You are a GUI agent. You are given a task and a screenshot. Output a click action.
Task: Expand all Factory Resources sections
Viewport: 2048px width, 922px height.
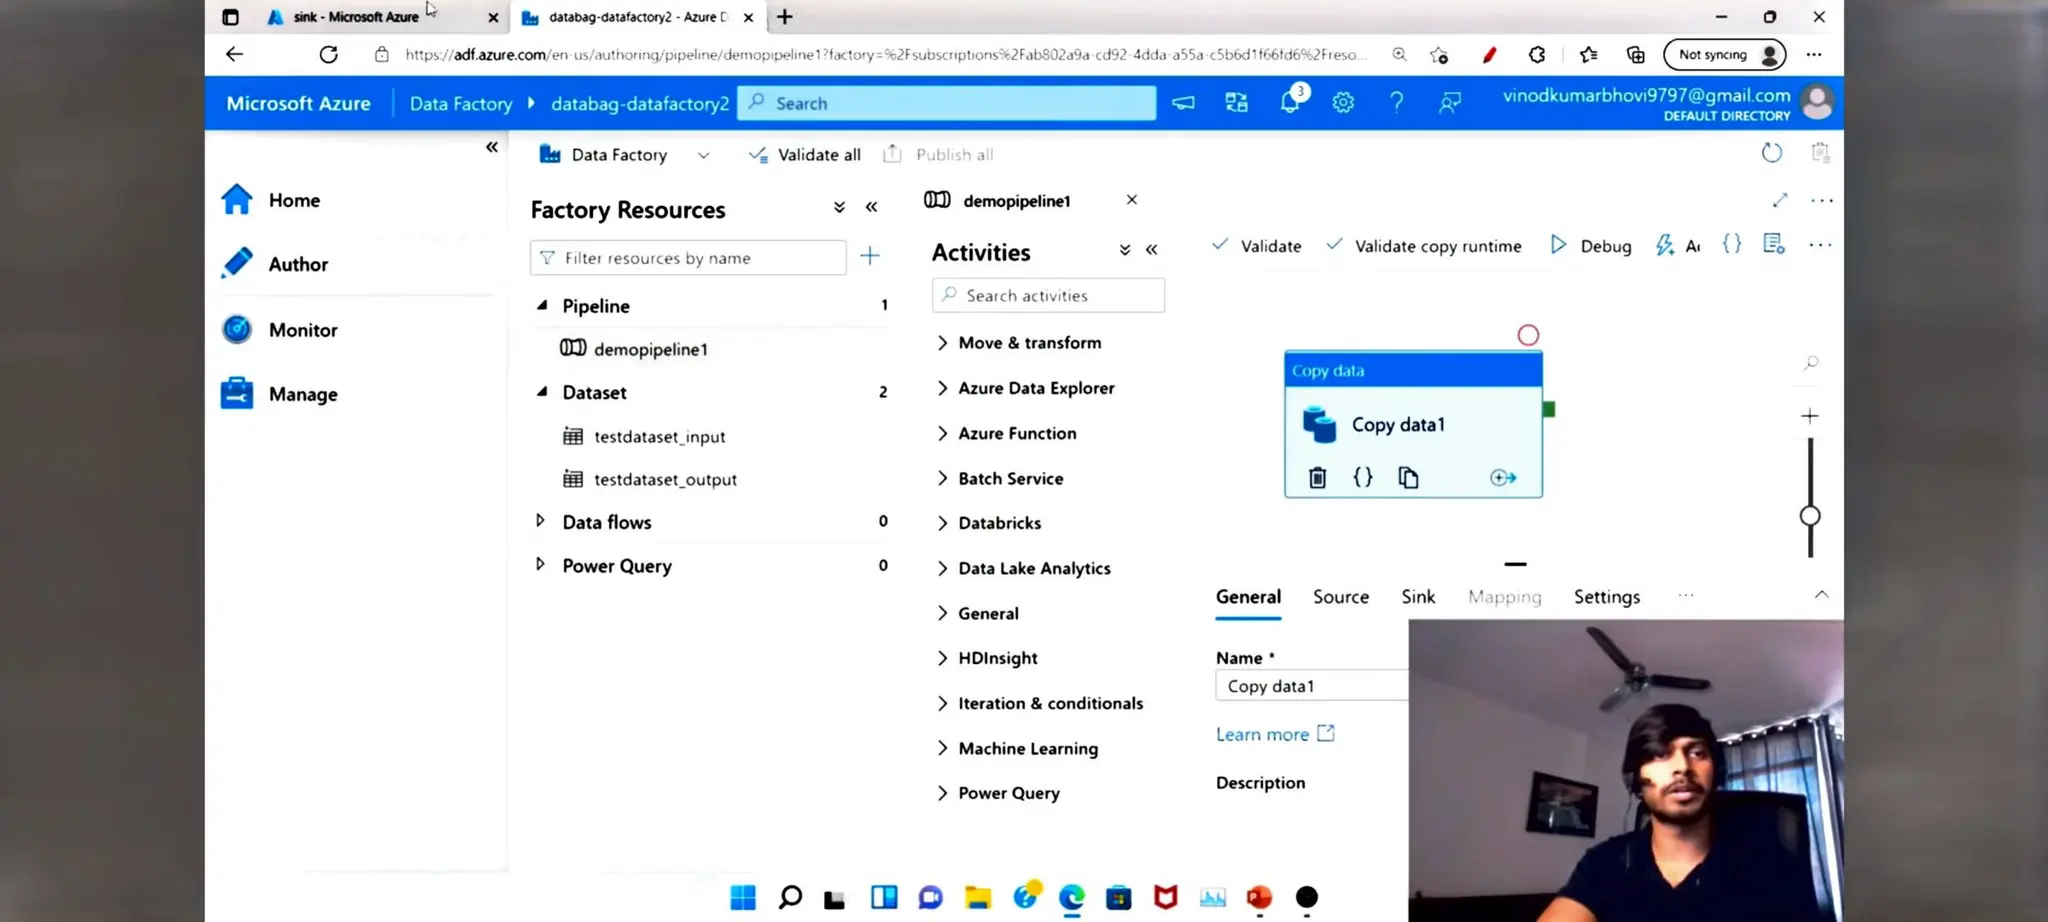[839, 207]
